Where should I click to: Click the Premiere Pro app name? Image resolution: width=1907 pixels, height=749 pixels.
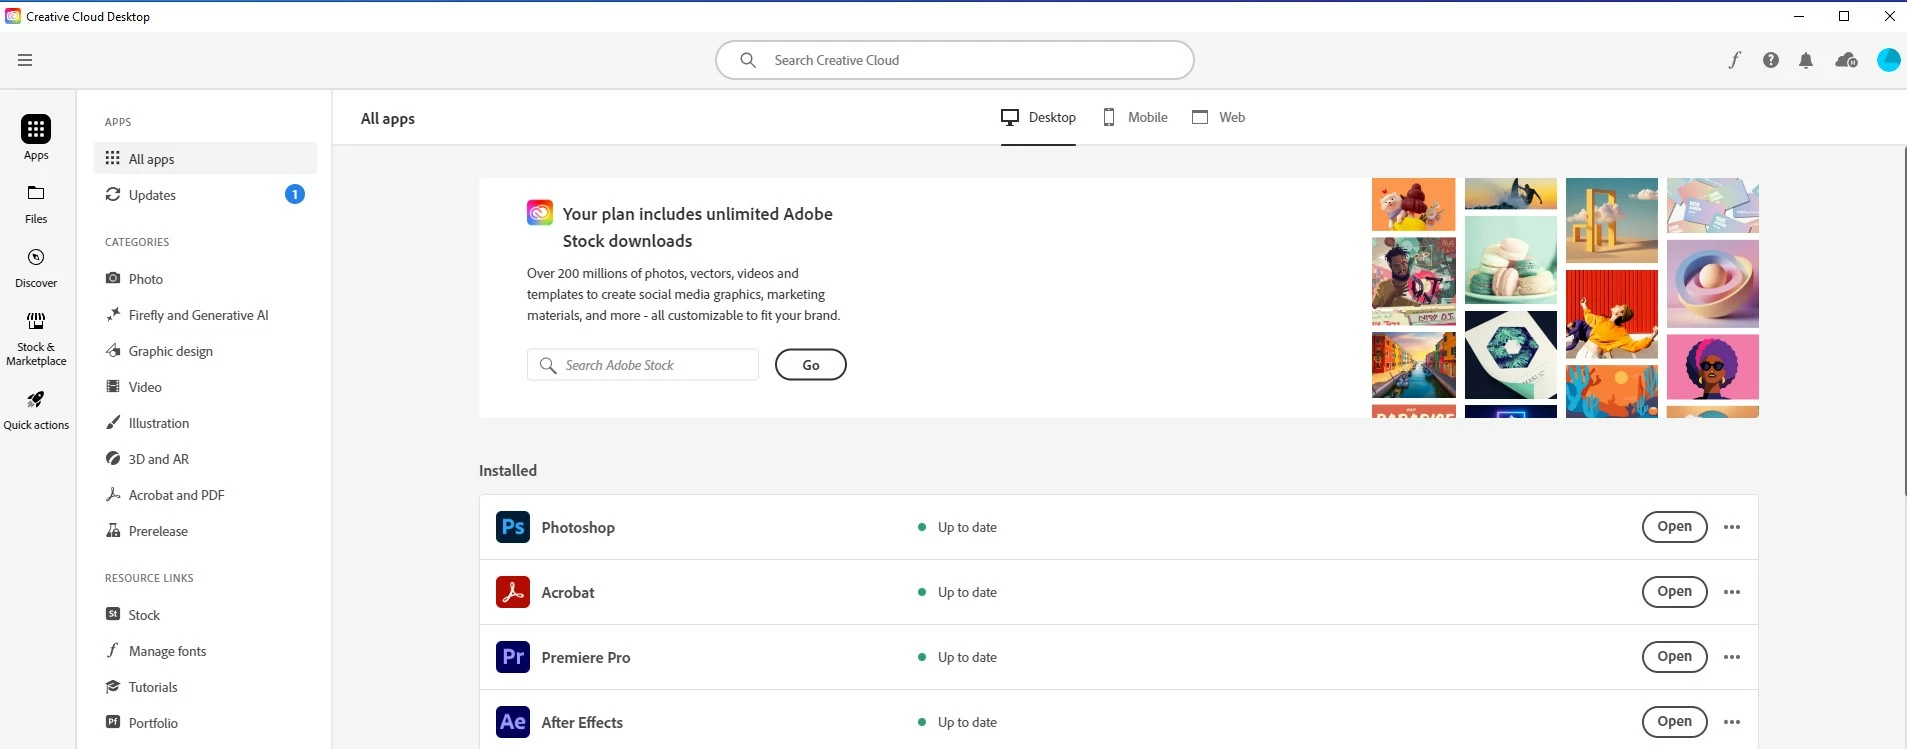tap(586, 658)
